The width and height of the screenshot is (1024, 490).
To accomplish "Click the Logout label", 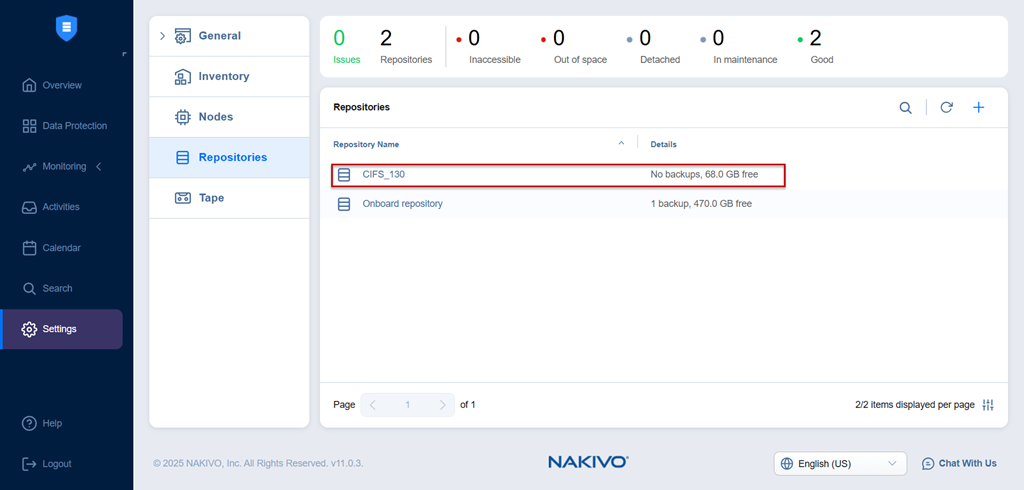I will 57,464.
